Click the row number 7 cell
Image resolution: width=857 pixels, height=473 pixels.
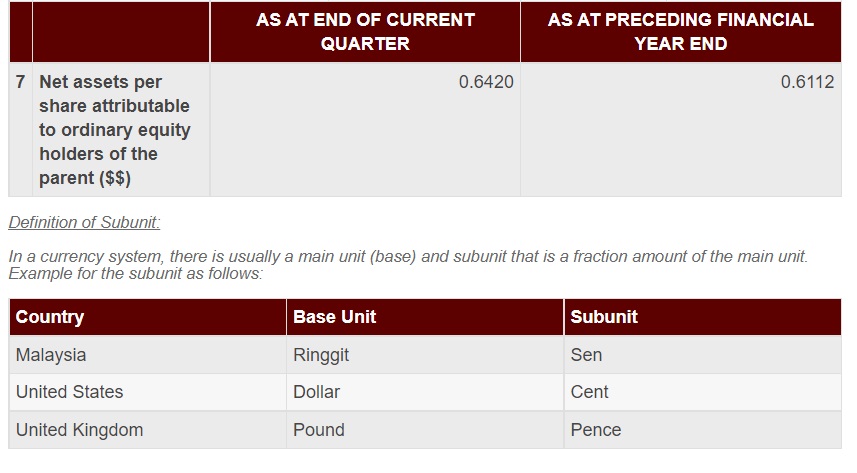tap(21, 130)
